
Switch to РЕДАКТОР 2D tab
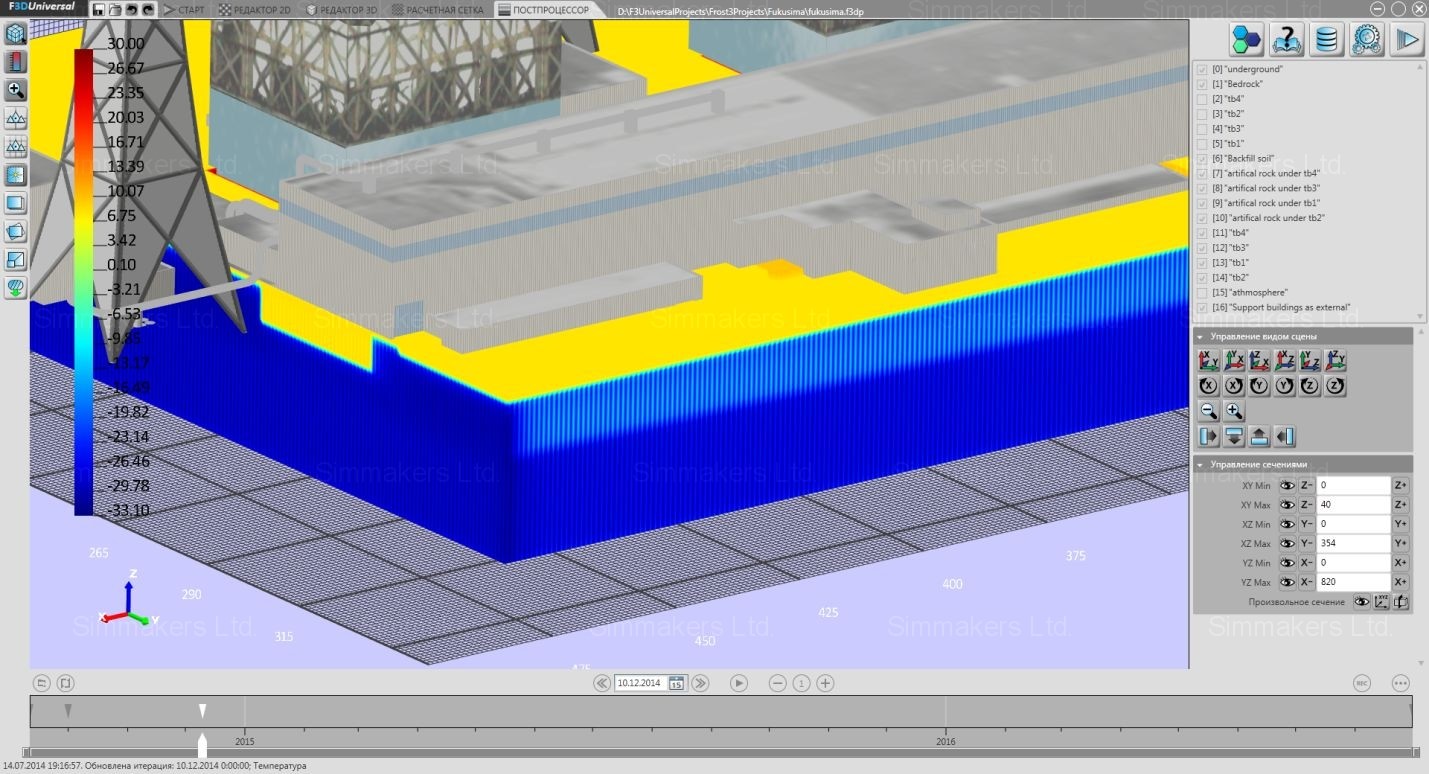pos(256,9)
